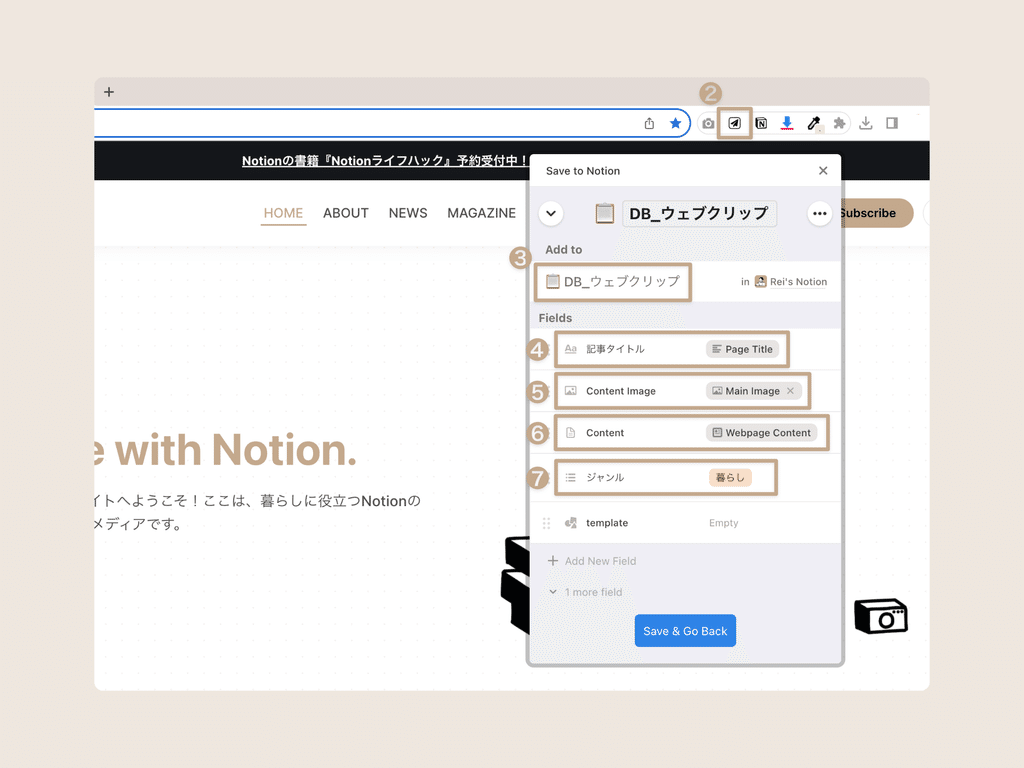Toggle the browser side panel icon

[x=892, y=123]
